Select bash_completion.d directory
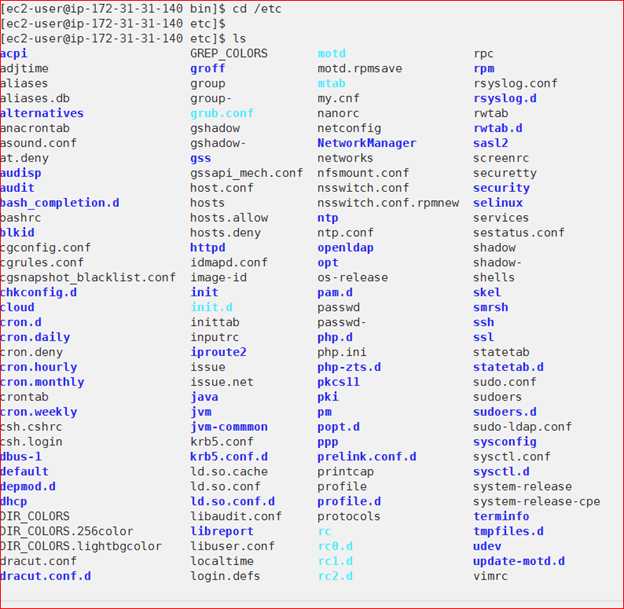Screen dimensions: 624x609 click(x=60, y=203)
